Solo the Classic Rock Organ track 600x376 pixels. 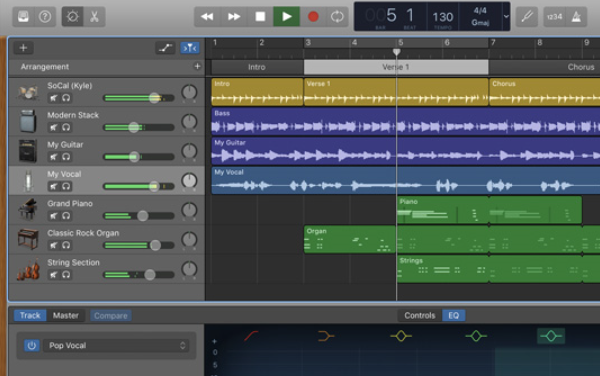click(66, 245)
